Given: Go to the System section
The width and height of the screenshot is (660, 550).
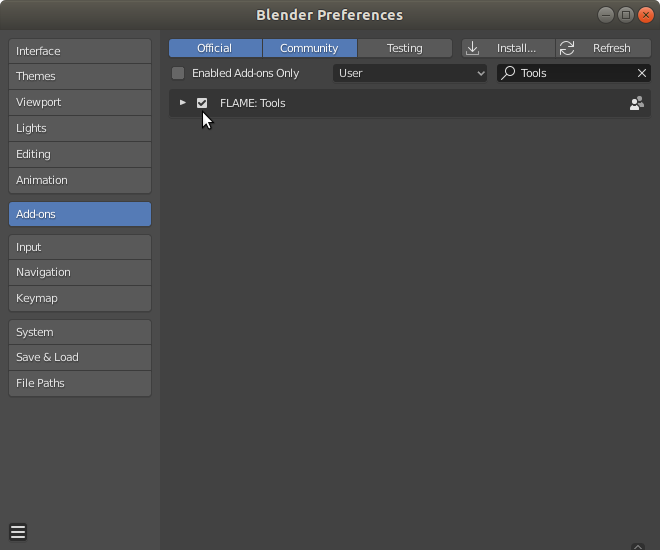Looking at the screenshot, I should [80, 332].
